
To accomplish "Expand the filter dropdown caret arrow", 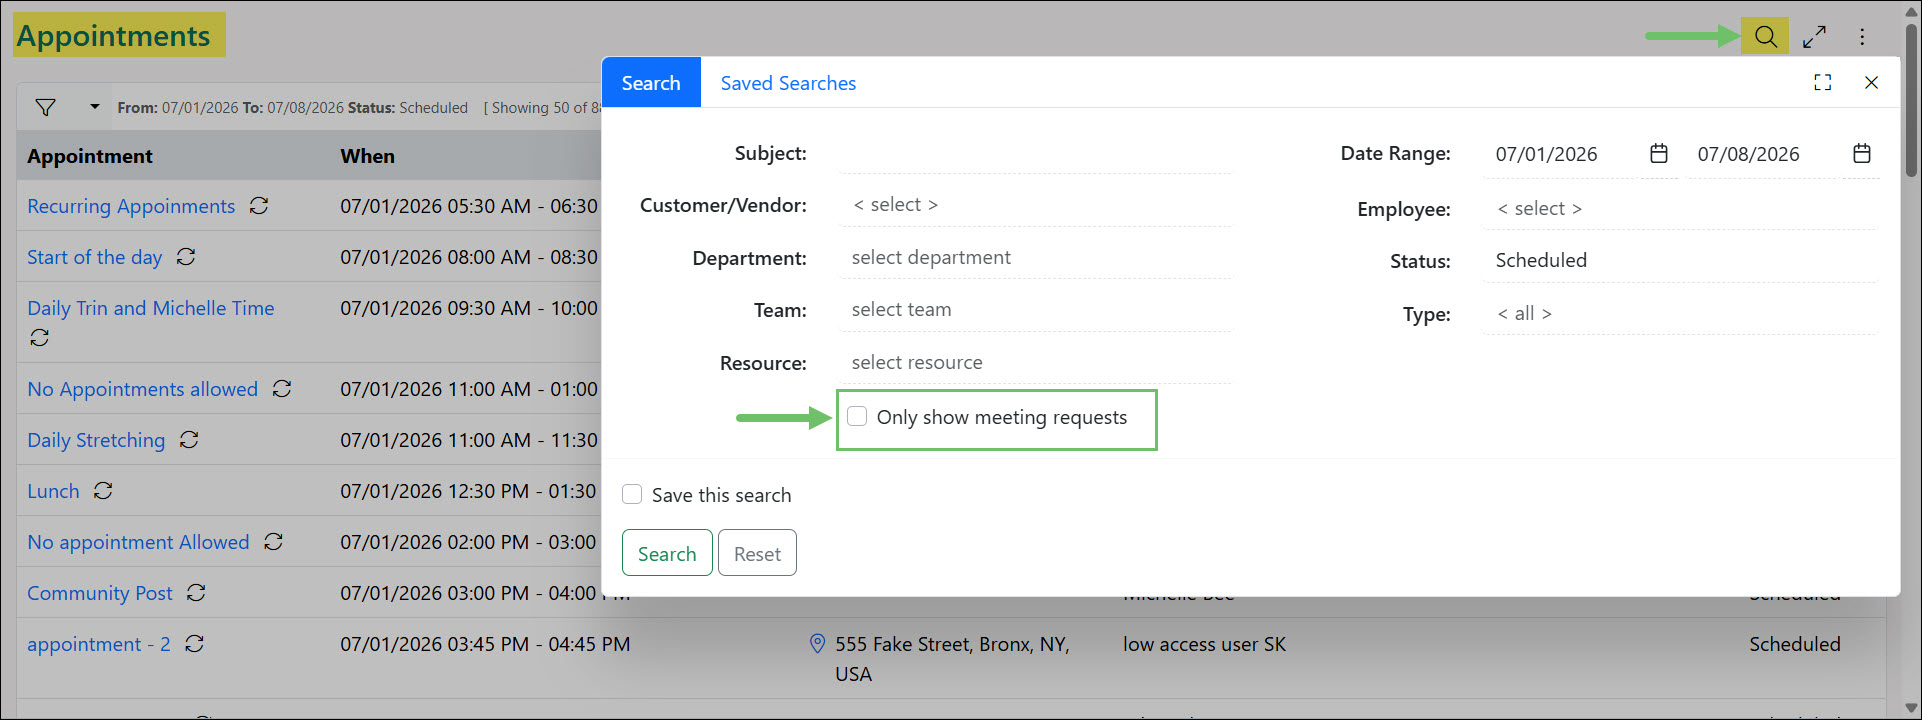I will tap(95, 106).
